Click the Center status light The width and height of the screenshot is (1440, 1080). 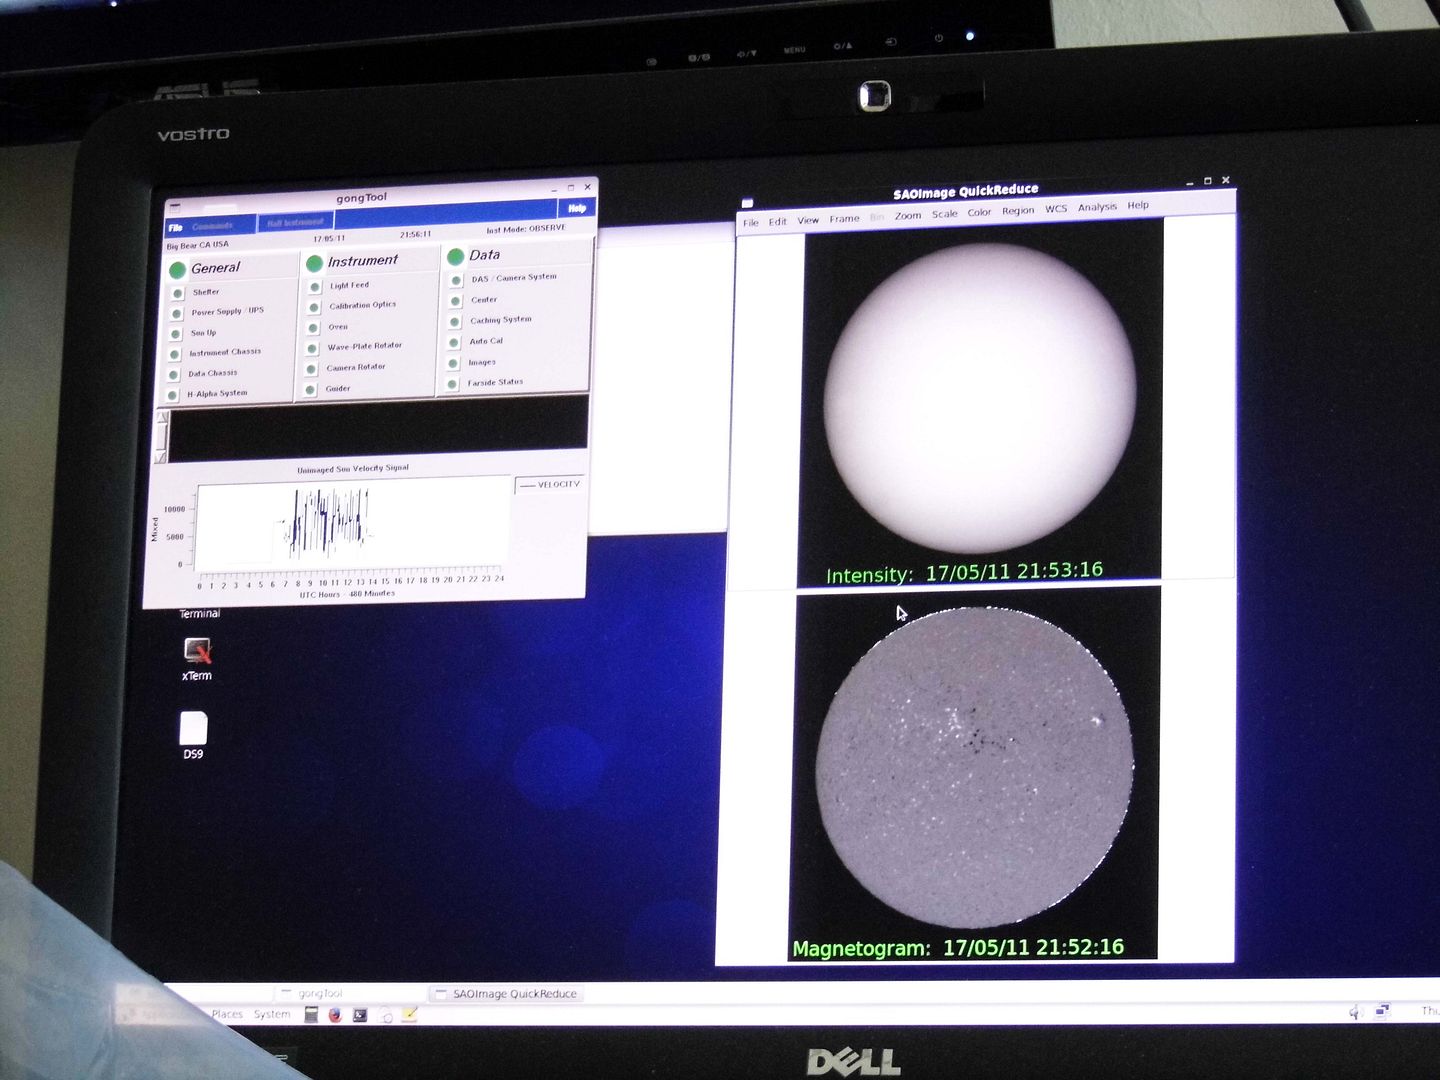(x=456, y=300)
